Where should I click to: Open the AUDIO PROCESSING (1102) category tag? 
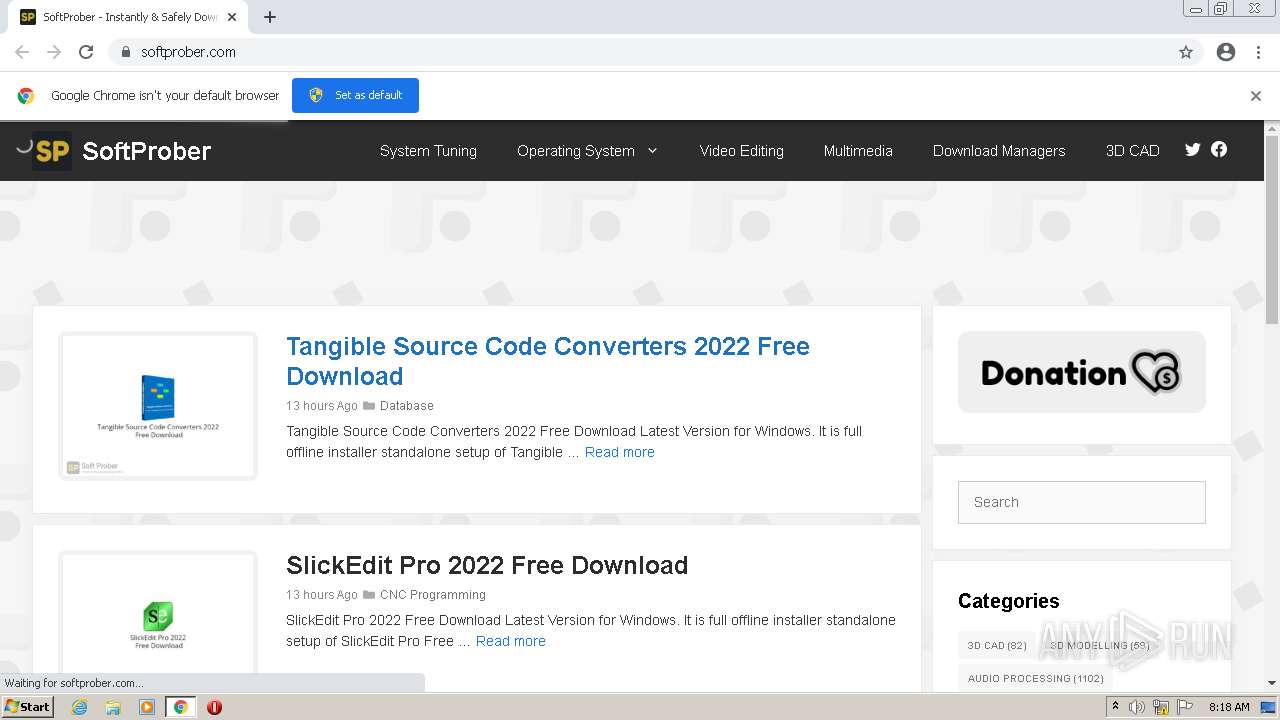(x=1036, y=678)
